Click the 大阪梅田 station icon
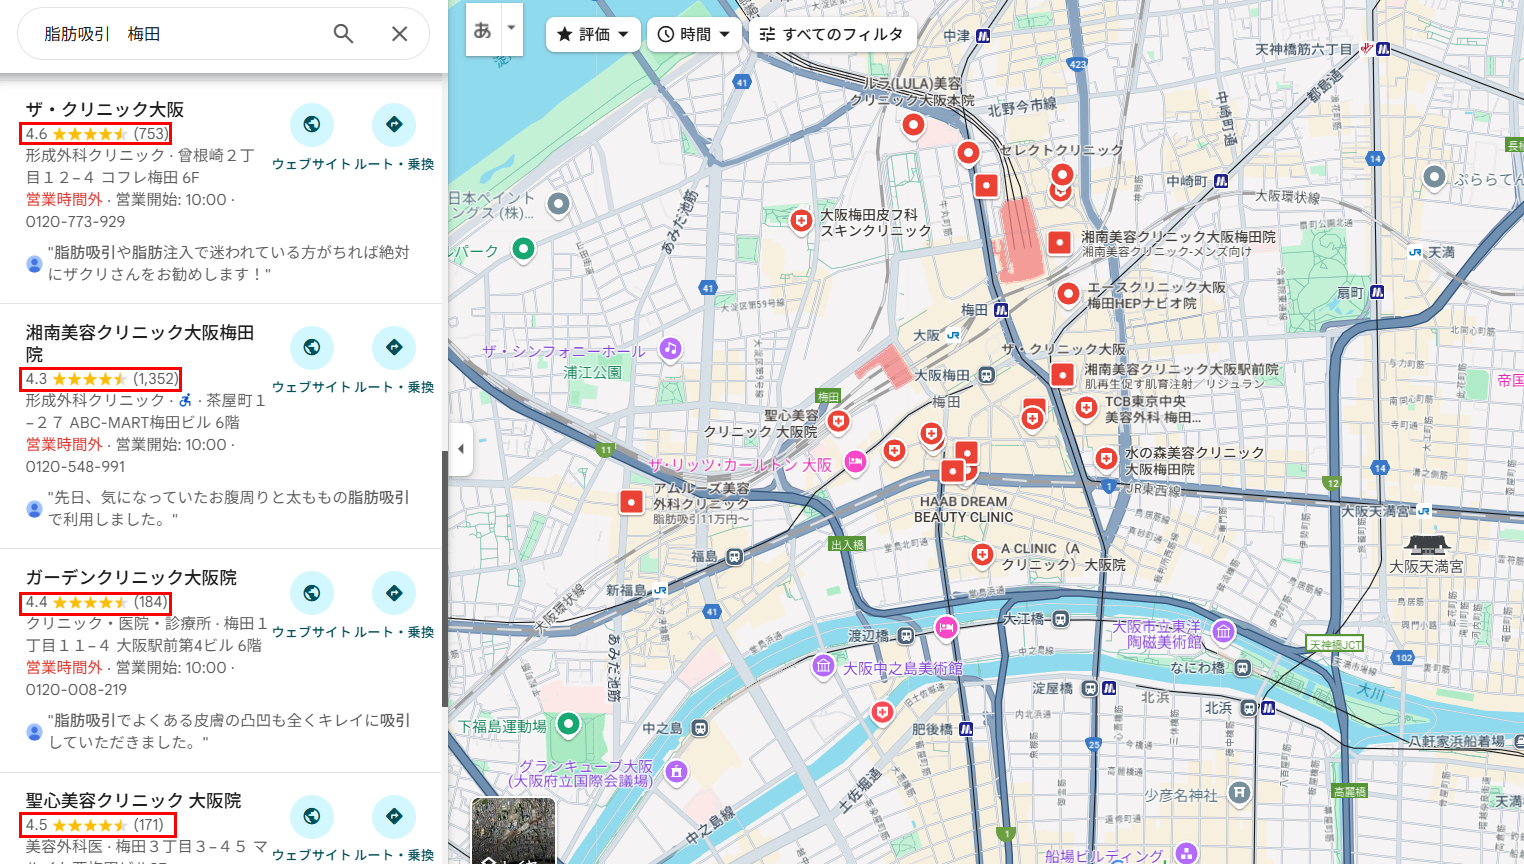Image resolution: width=1524 pixels, height=864 pixels. coord(986,375)
